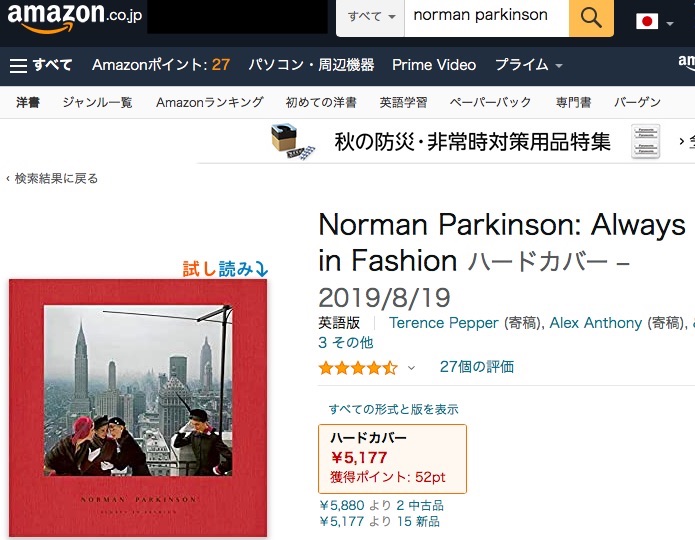
Task: Open the Amazonランキング tab
Action: coord(209,102)
